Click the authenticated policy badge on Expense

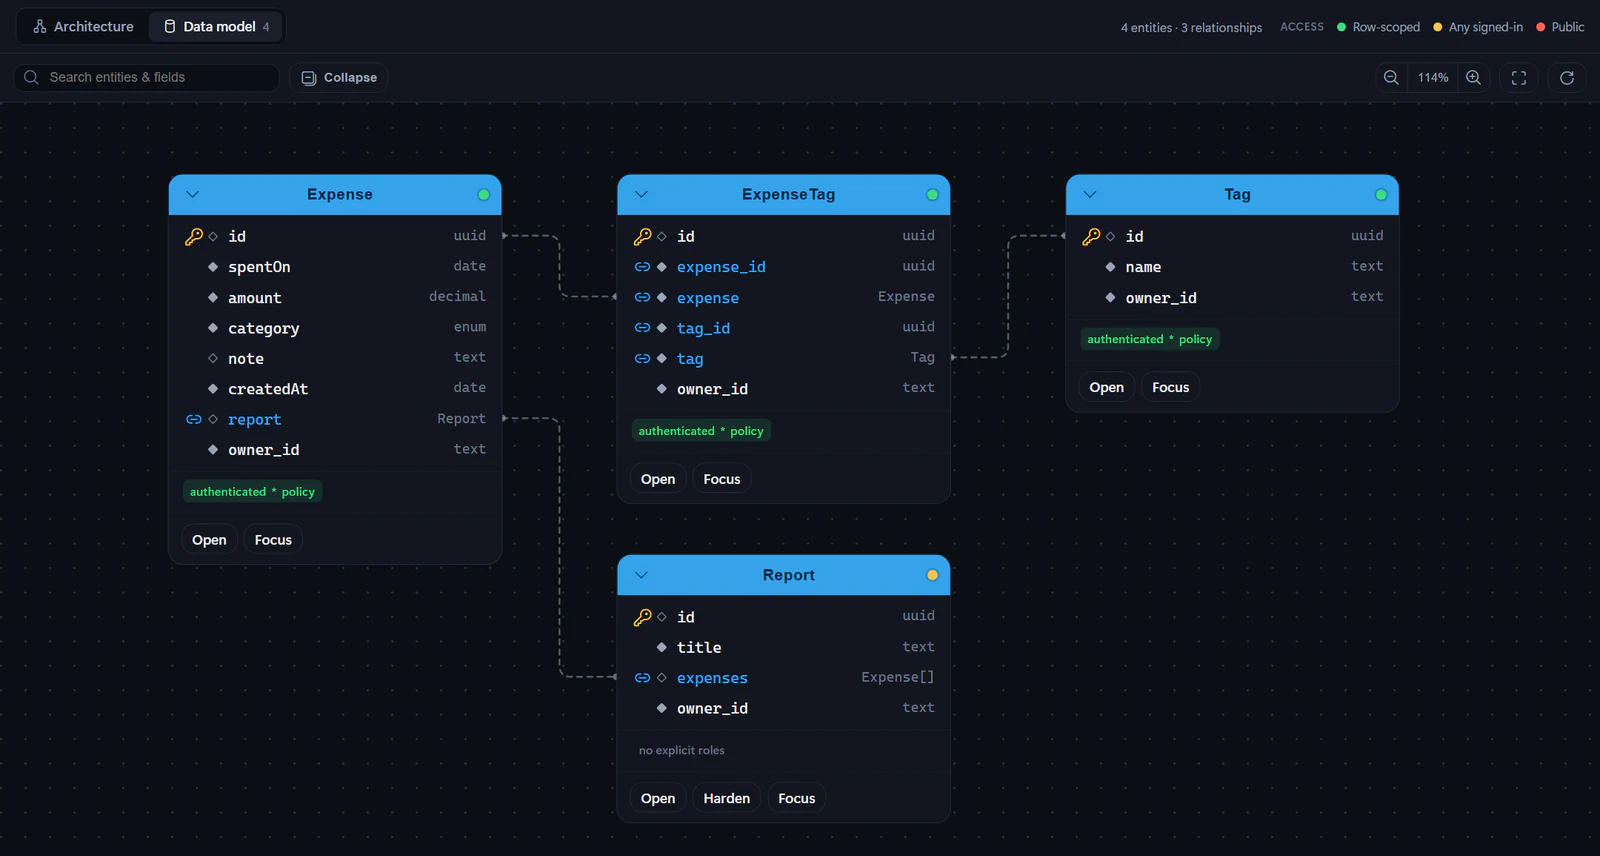[252, 492]
